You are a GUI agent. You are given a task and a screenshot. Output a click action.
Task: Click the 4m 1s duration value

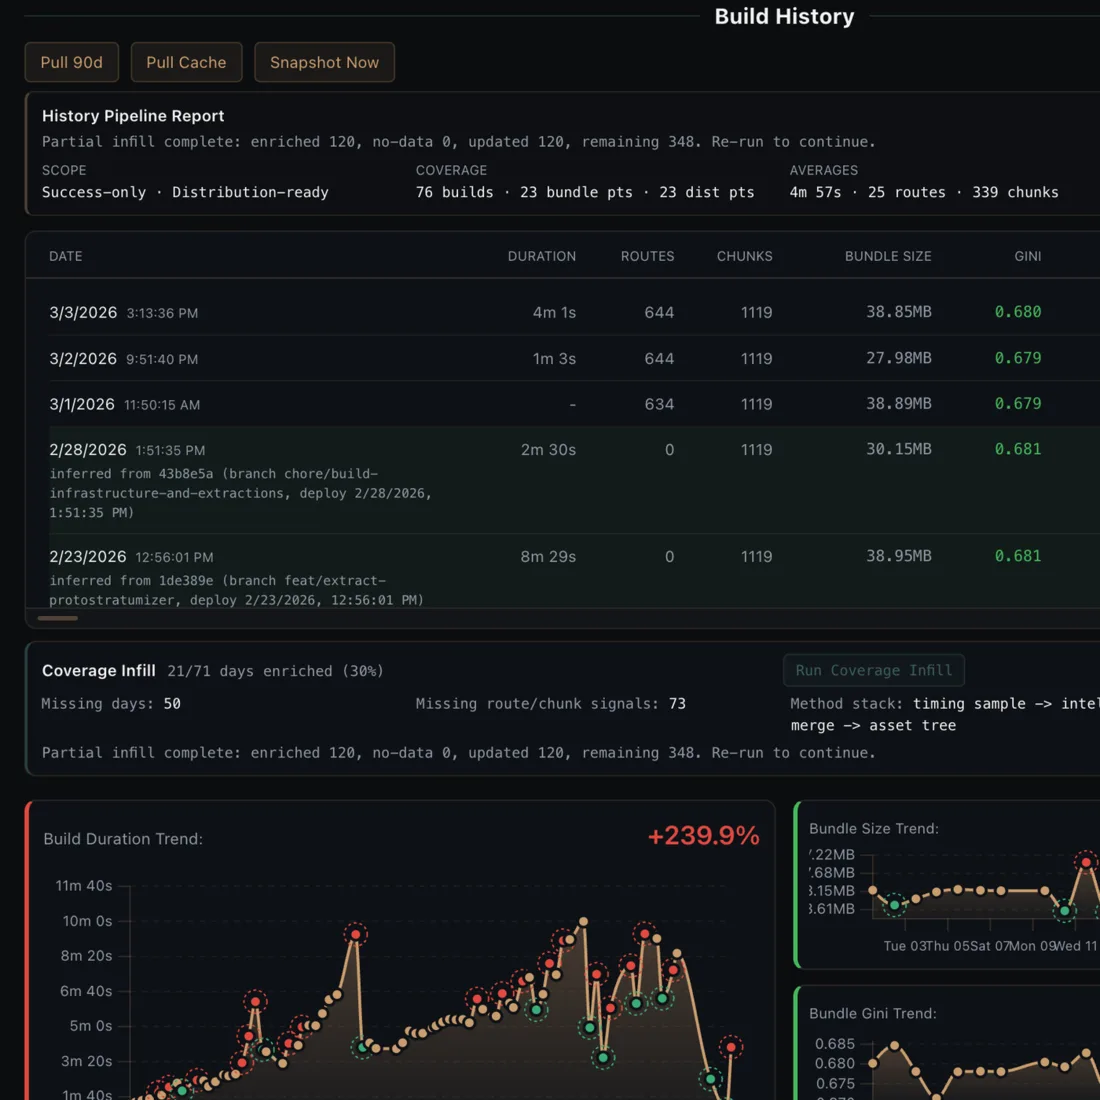click(x=554, y=312)
